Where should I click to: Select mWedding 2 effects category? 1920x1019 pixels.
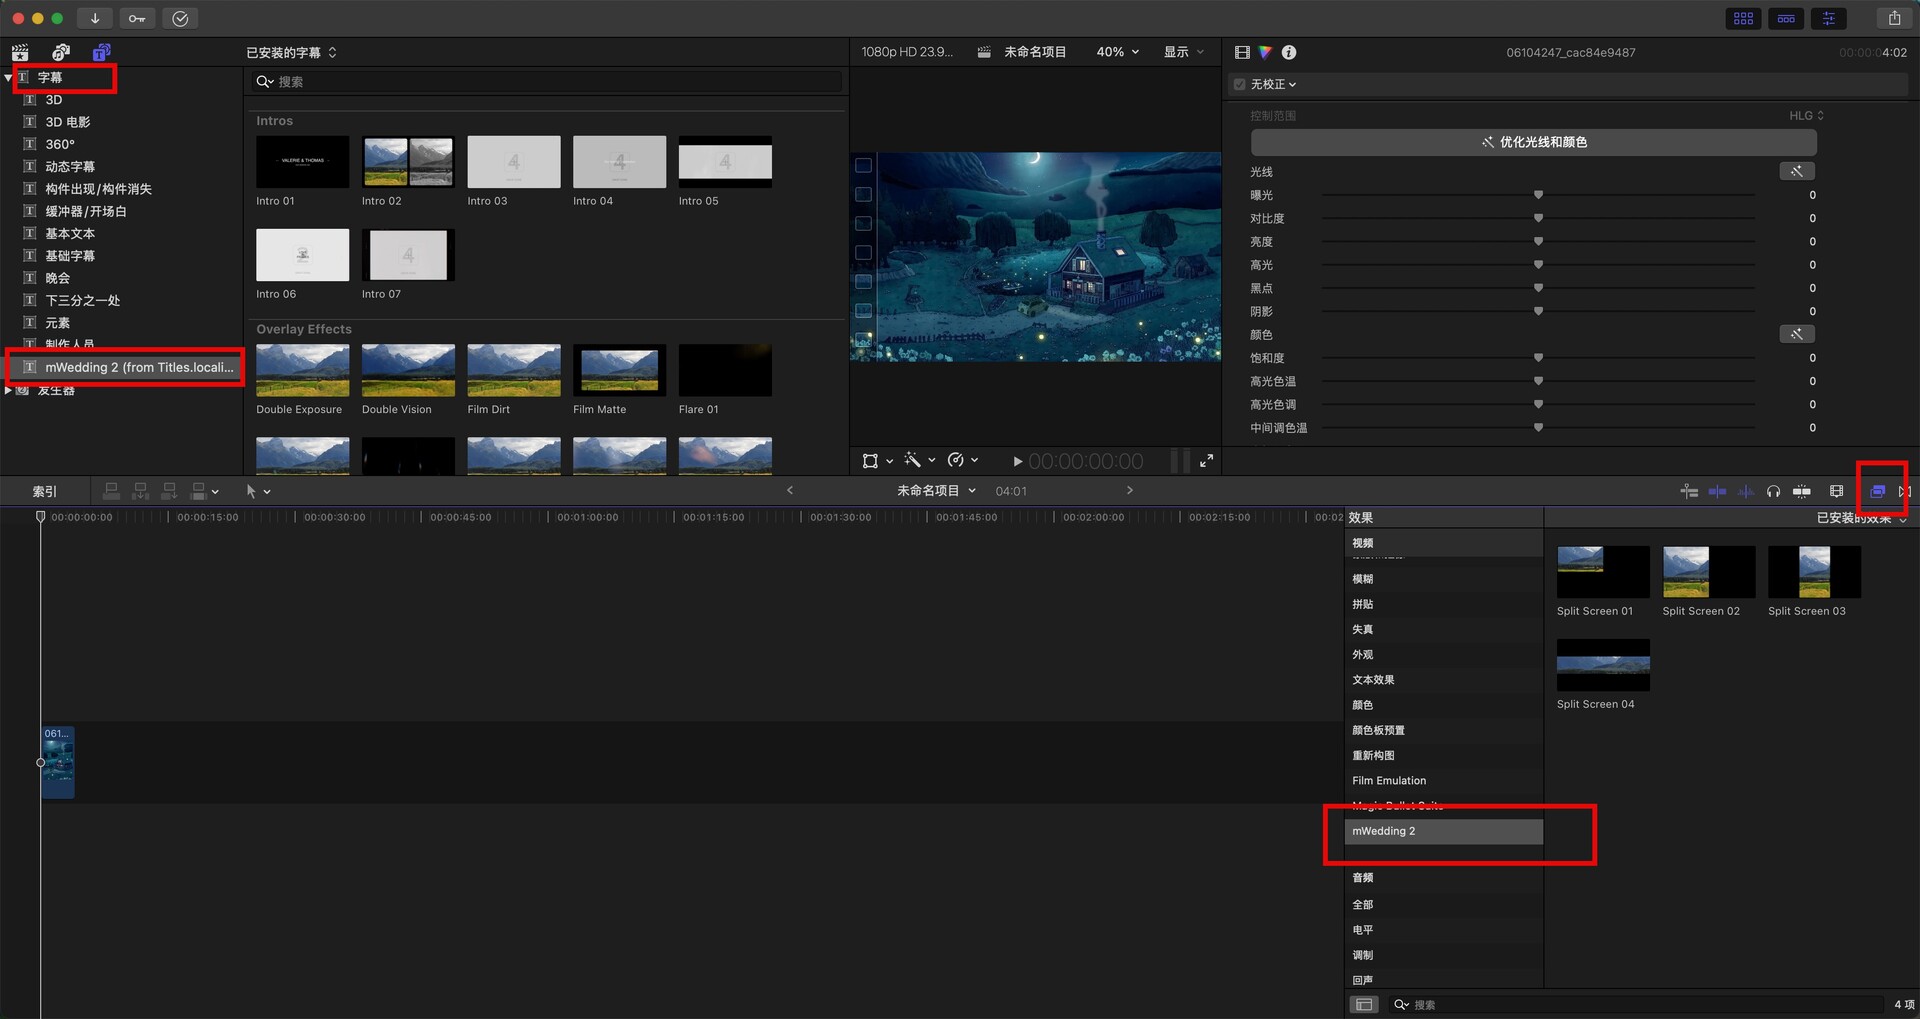(x=1443, y=832)
